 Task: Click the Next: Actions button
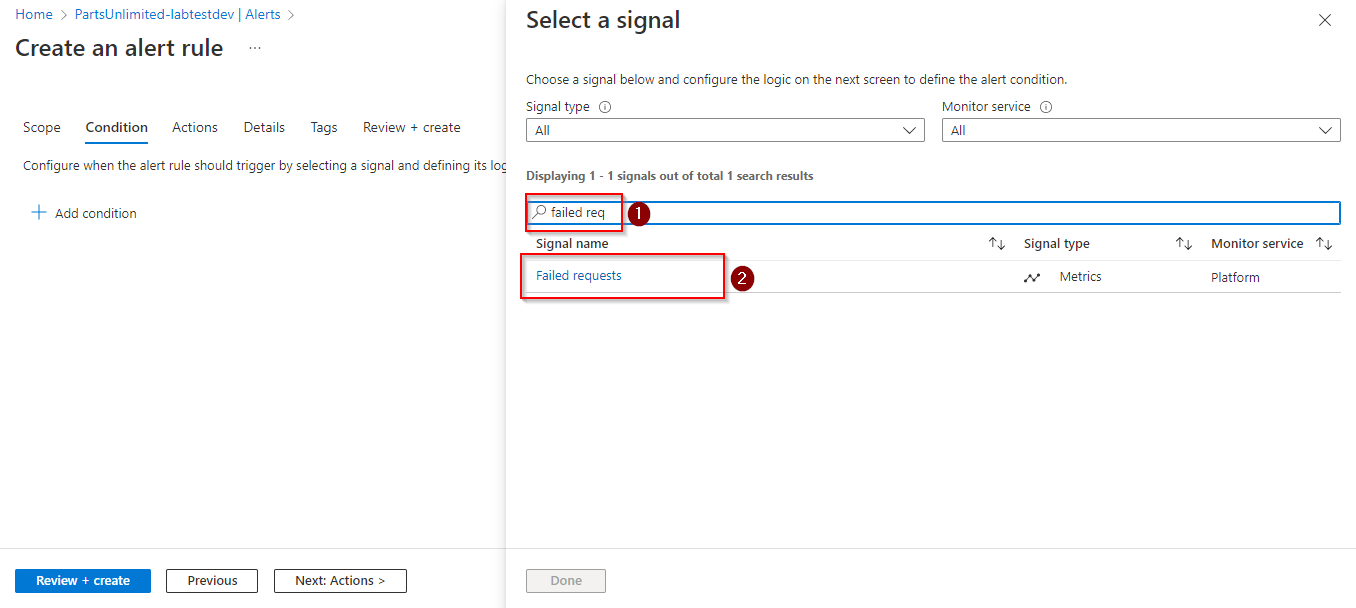(x=340, y=581)
